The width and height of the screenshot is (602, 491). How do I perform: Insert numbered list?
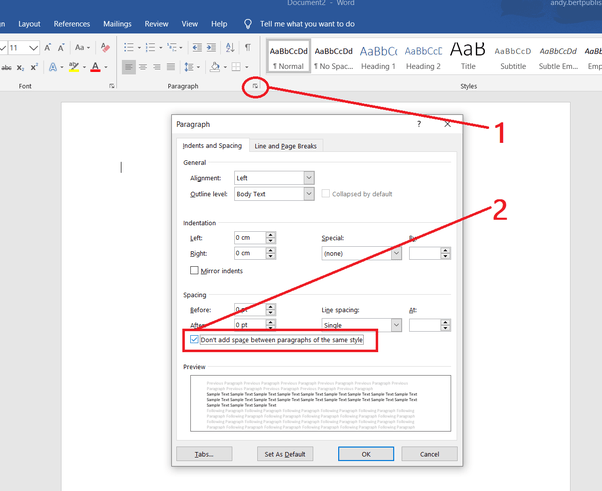pos(150,48)
